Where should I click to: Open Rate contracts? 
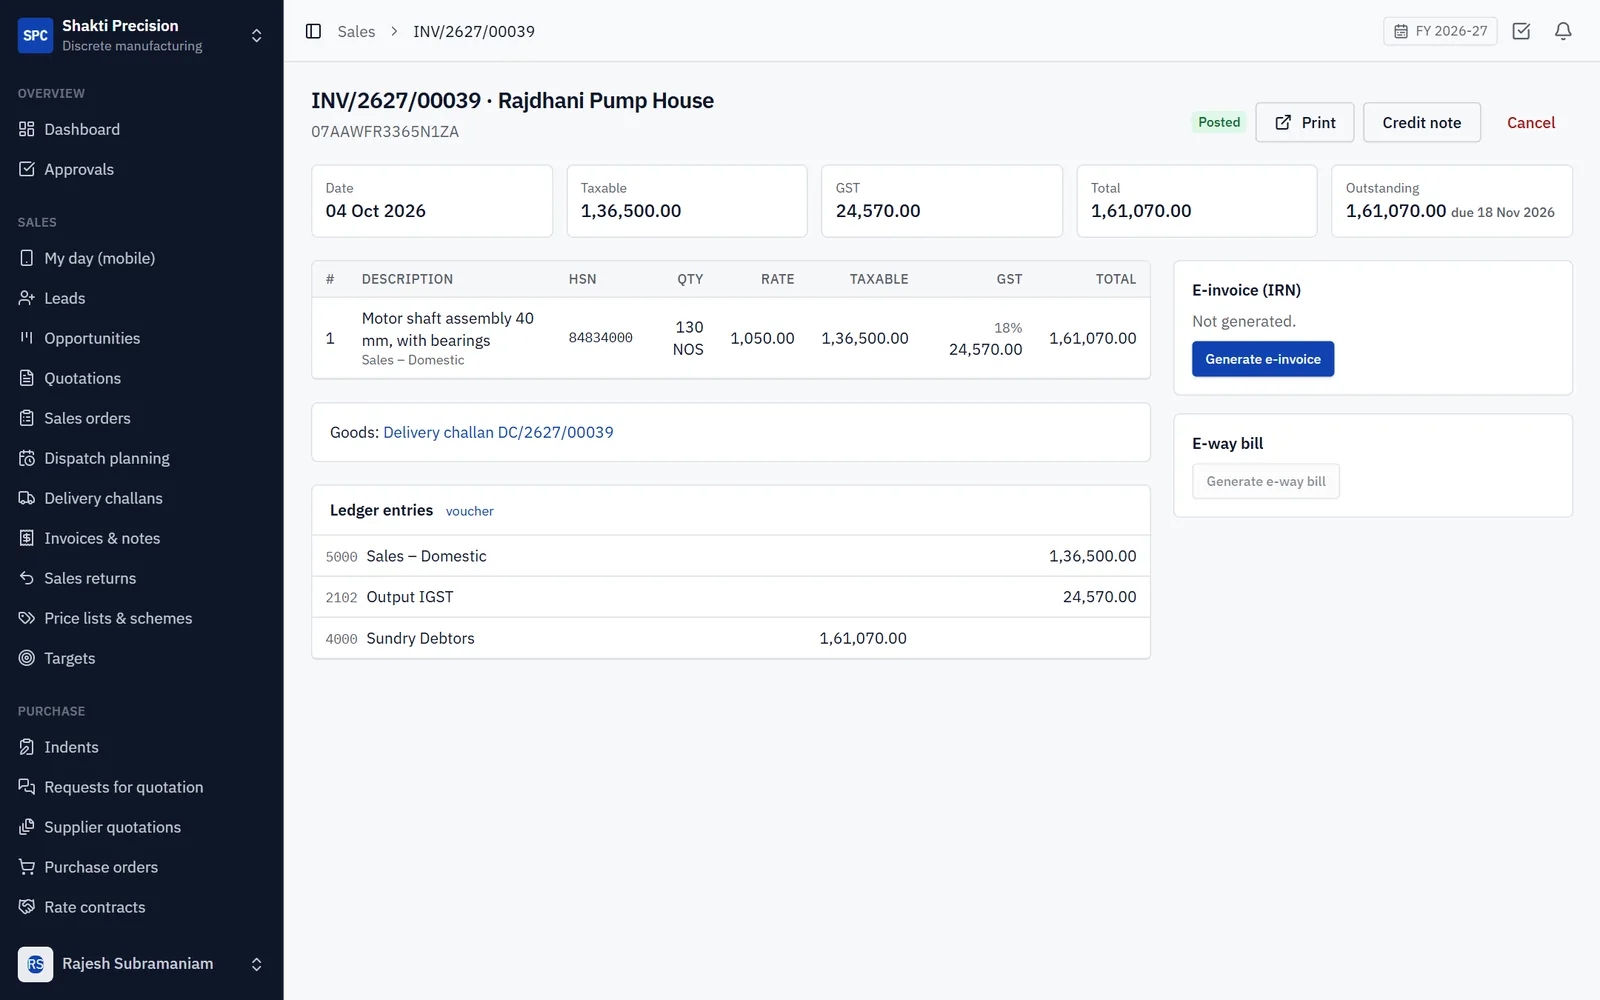[141, 907]
